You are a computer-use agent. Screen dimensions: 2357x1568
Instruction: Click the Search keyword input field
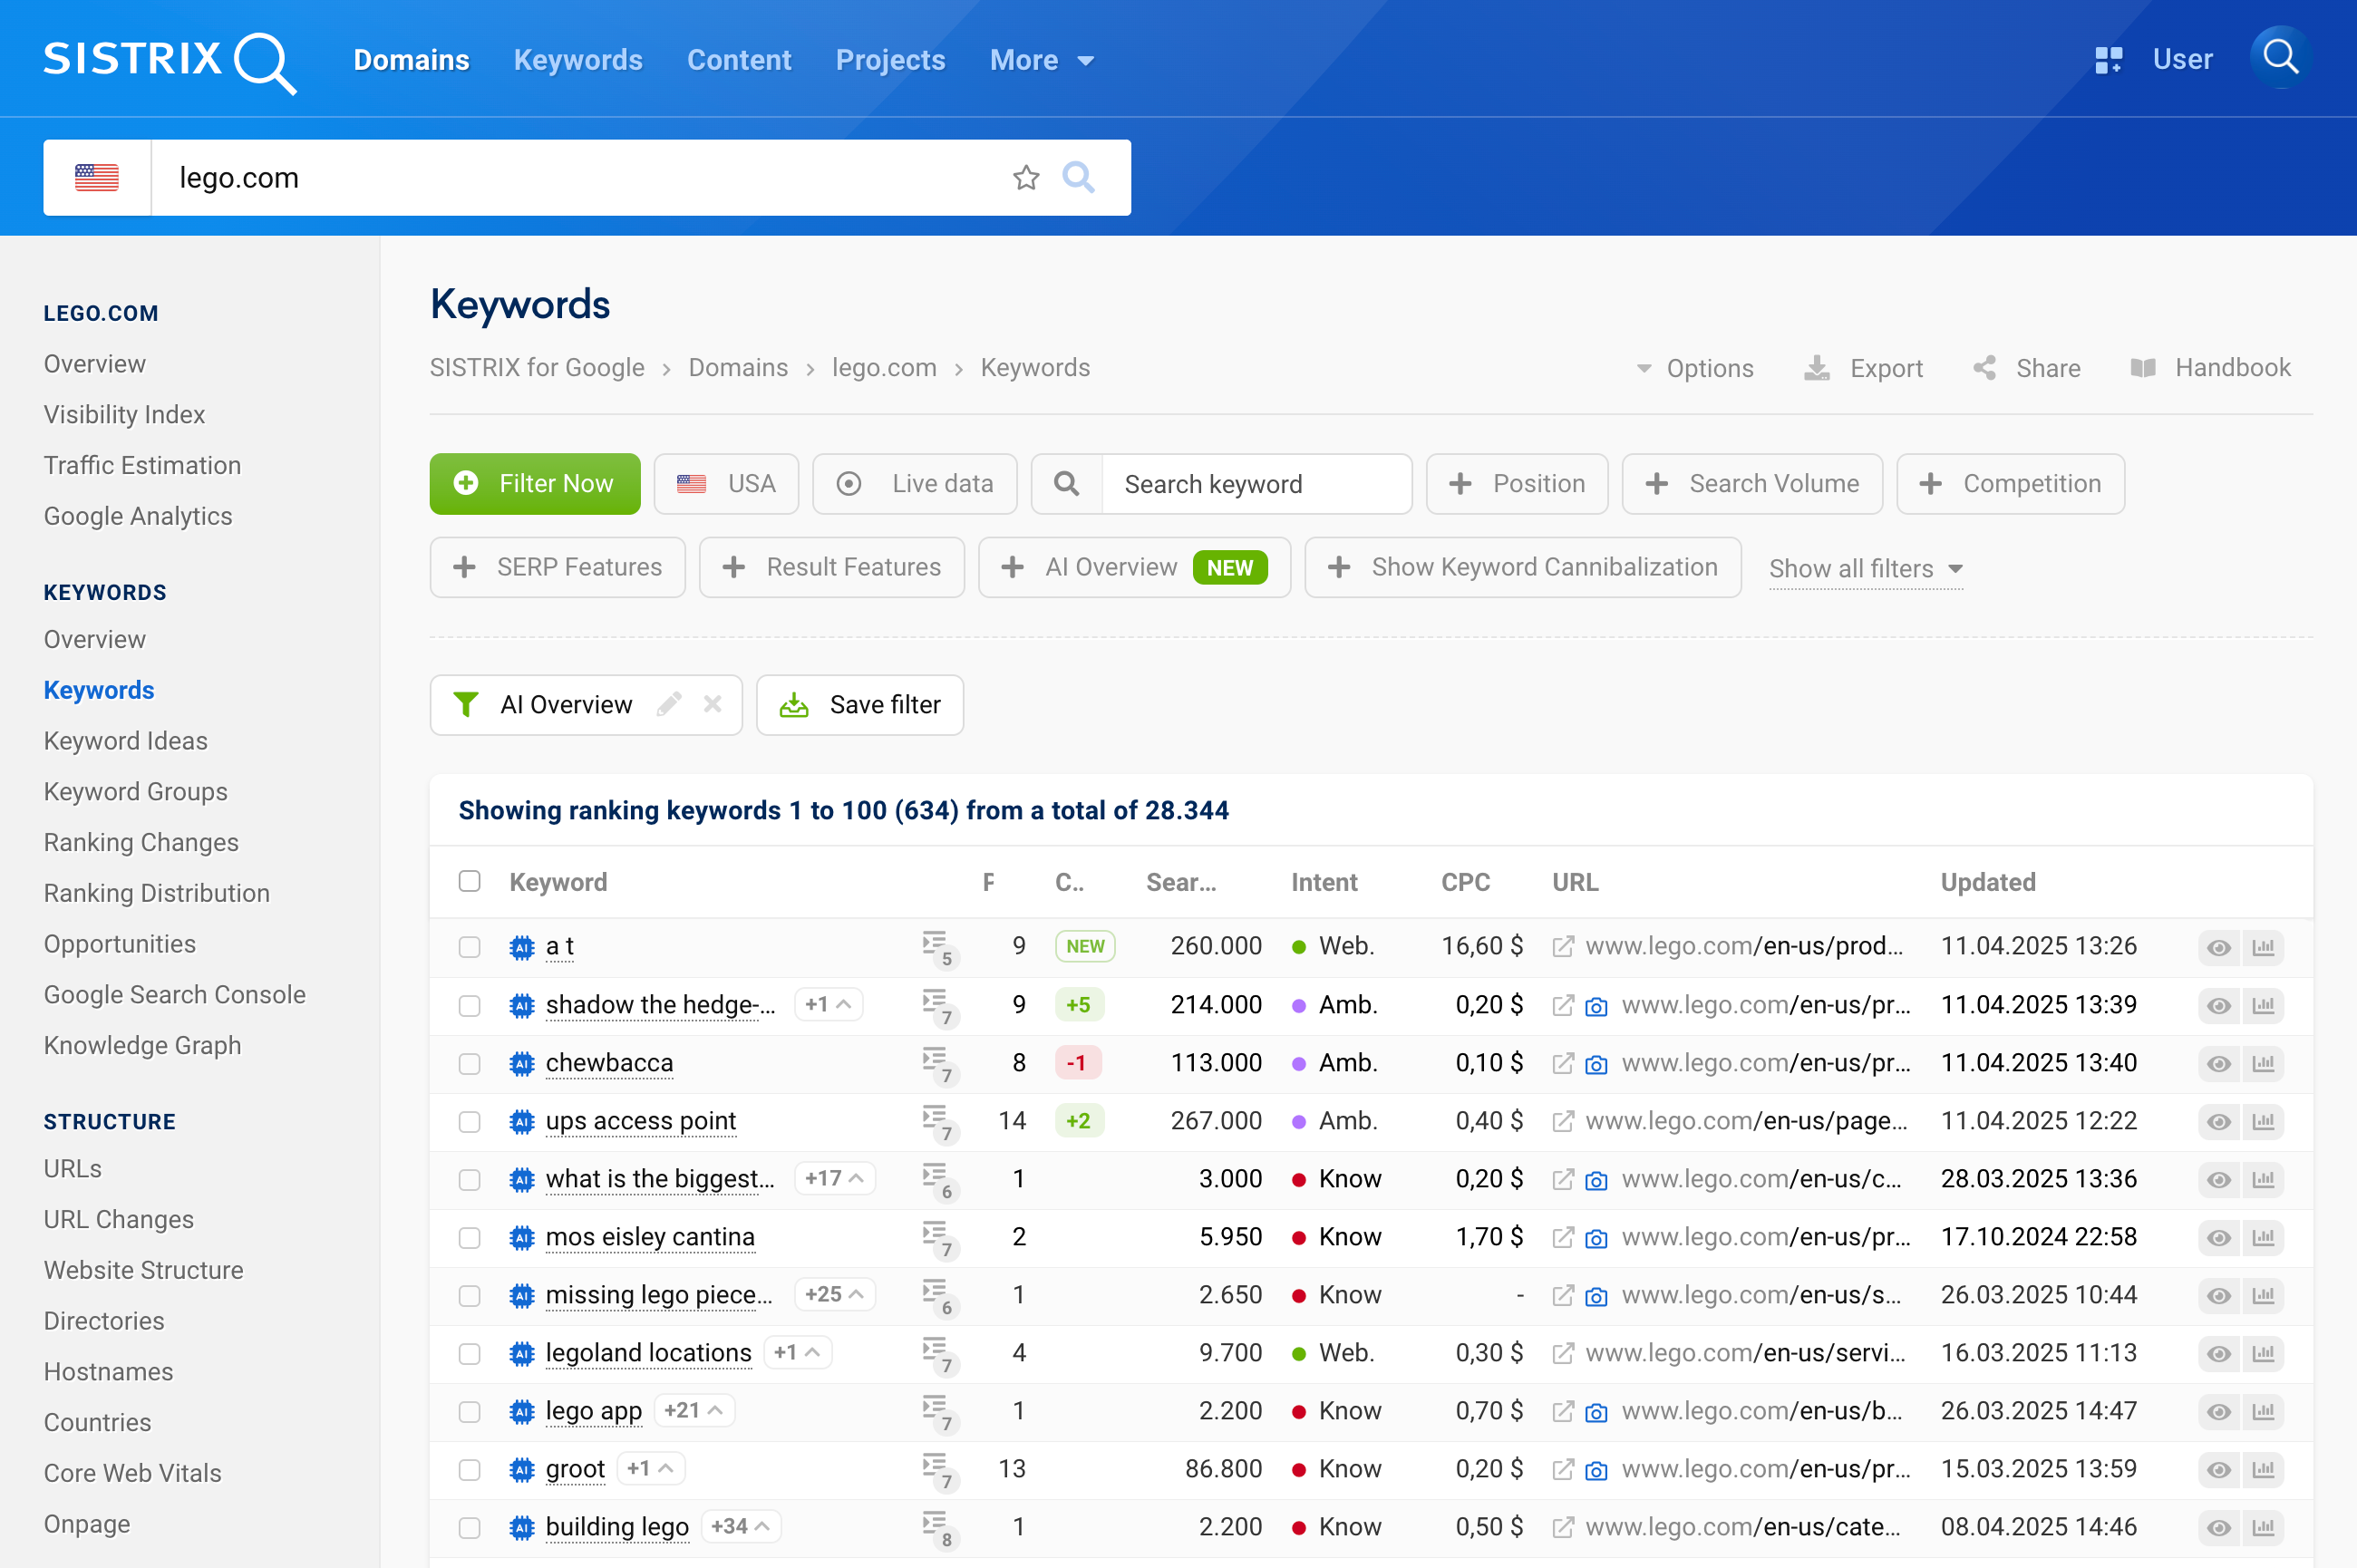[1255, 484]
